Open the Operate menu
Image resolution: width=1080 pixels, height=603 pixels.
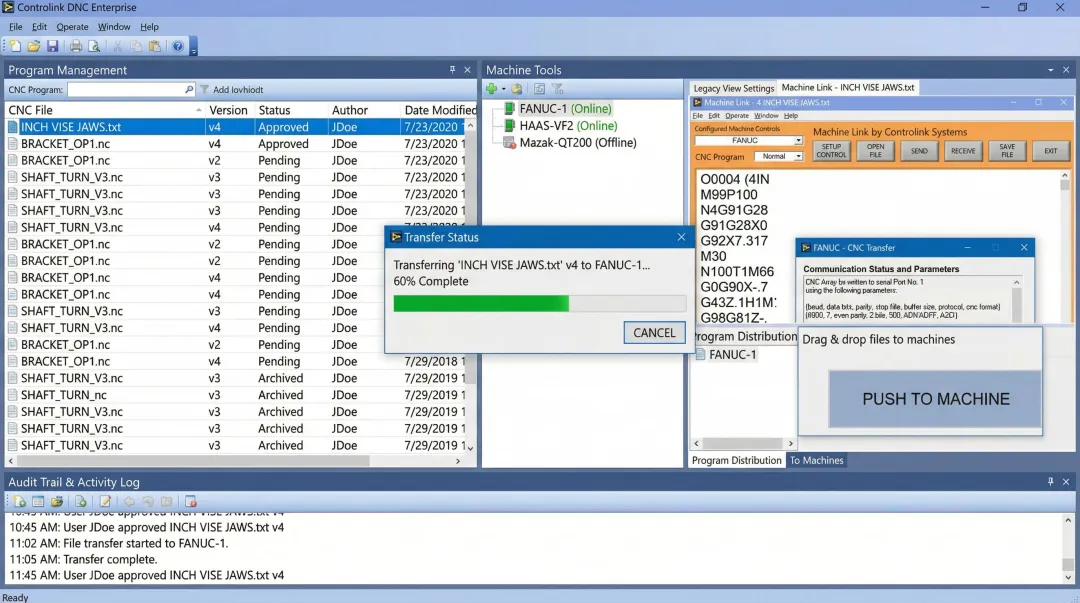(72, 27)
